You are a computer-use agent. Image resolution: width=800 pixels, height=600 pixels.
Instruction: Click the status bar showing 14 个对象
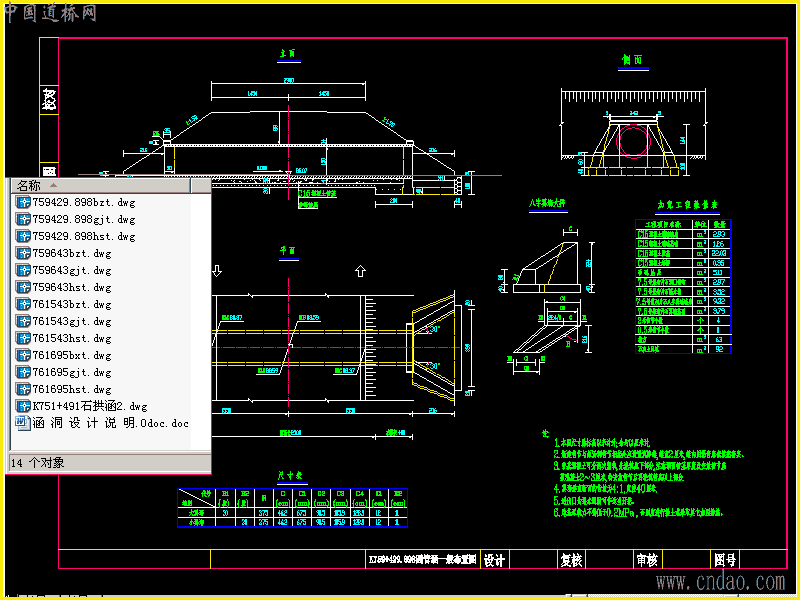pos(38,462)
